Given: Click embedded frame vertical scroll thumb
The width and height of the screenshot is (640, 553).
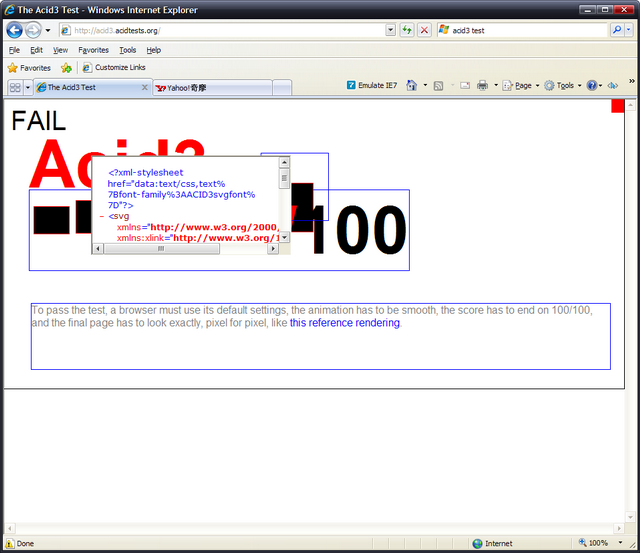Looking at the screenshot, I should coord(284,178).
